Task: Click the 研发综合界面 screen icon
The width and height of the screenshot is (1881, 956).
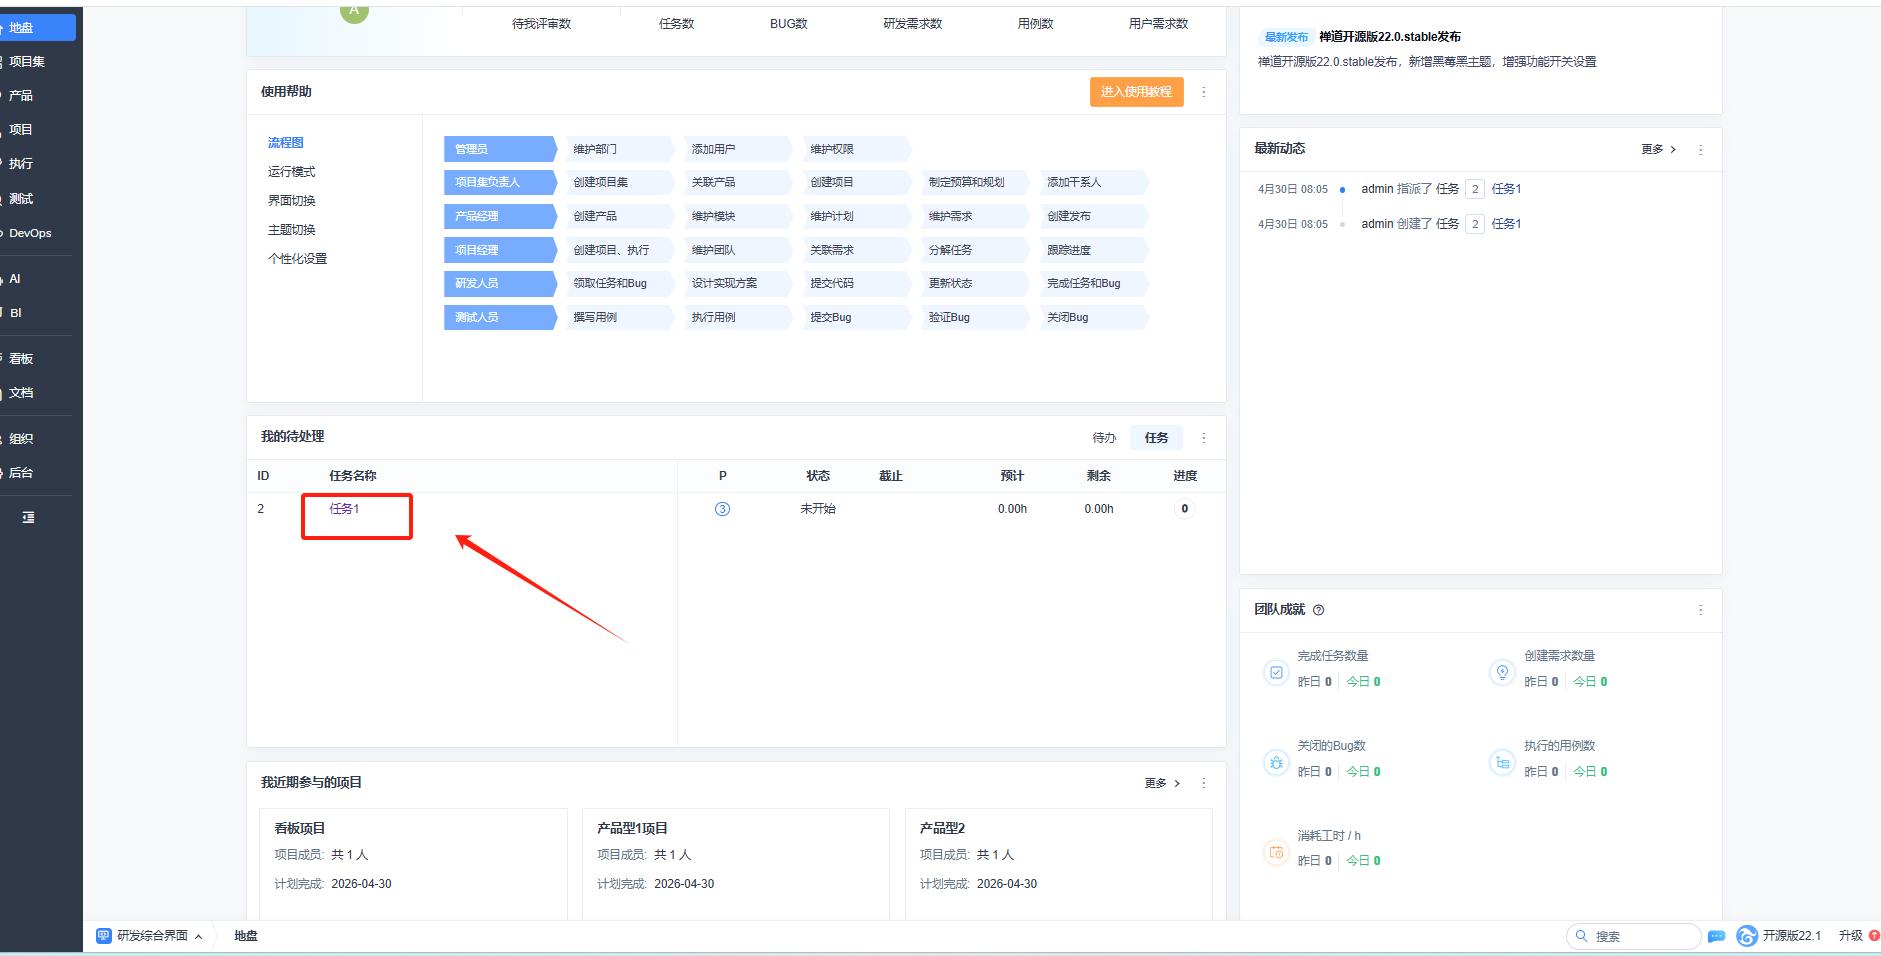Action: coord(103,936)
